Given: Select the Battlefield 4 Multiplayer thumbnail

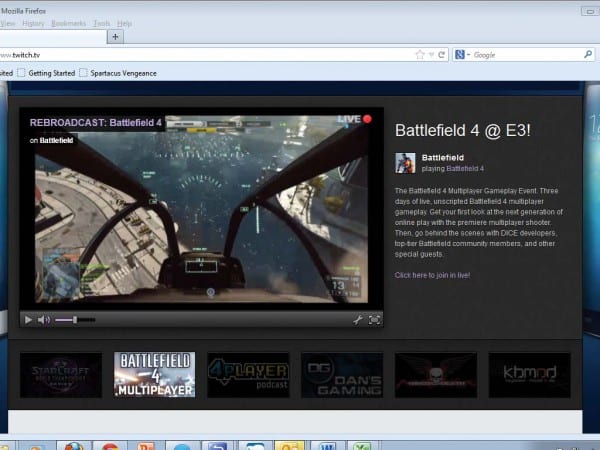Looking at the screenshot, I should click(155, 375).
